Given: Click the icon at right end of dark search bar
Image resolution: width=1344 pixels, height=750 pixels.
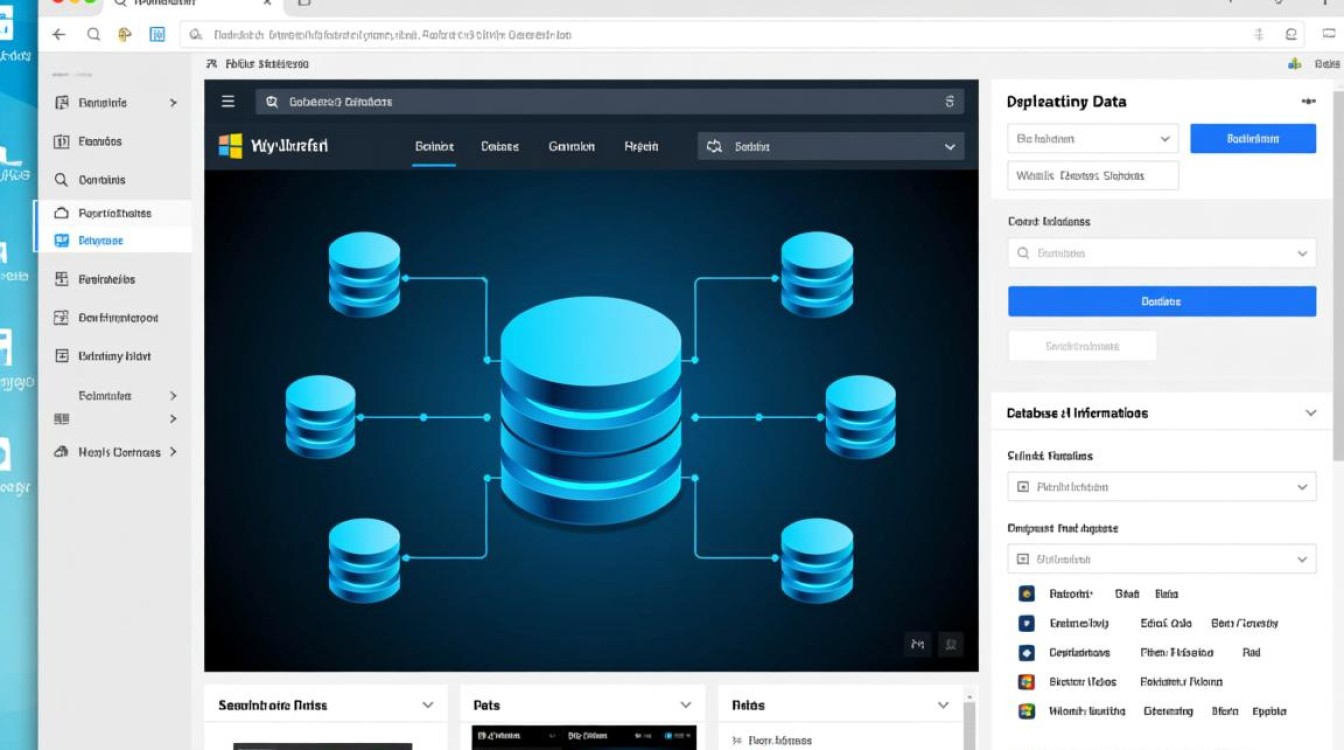Looking at the screenshot, I should 948,101.
